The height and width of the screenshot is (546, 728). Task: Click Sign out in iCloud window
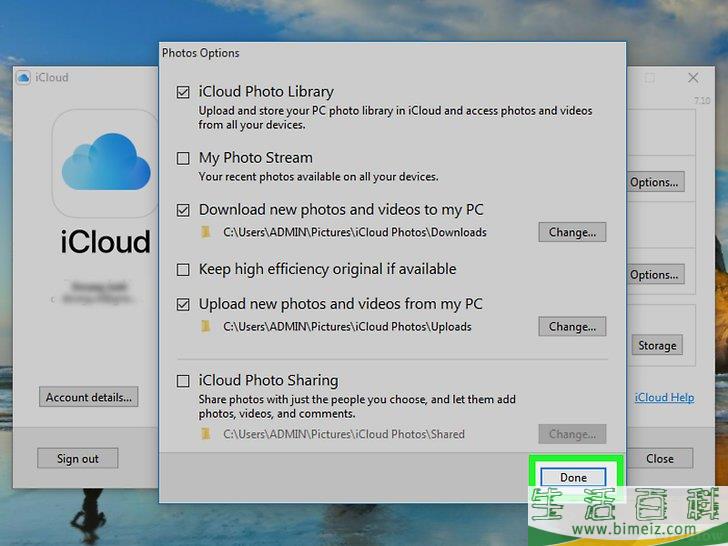point(78,458)
